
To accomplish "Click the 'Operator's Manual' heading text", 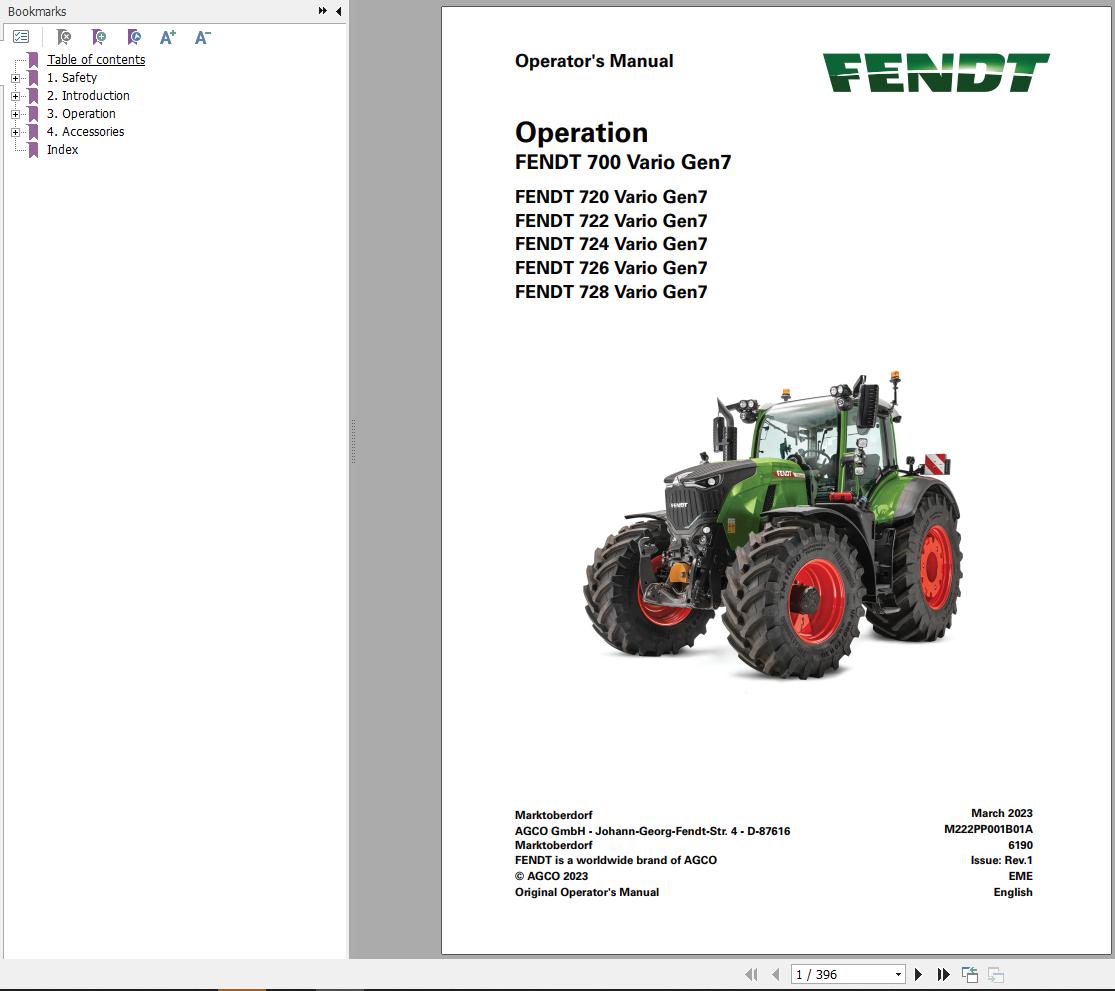I will click(594, 61).
